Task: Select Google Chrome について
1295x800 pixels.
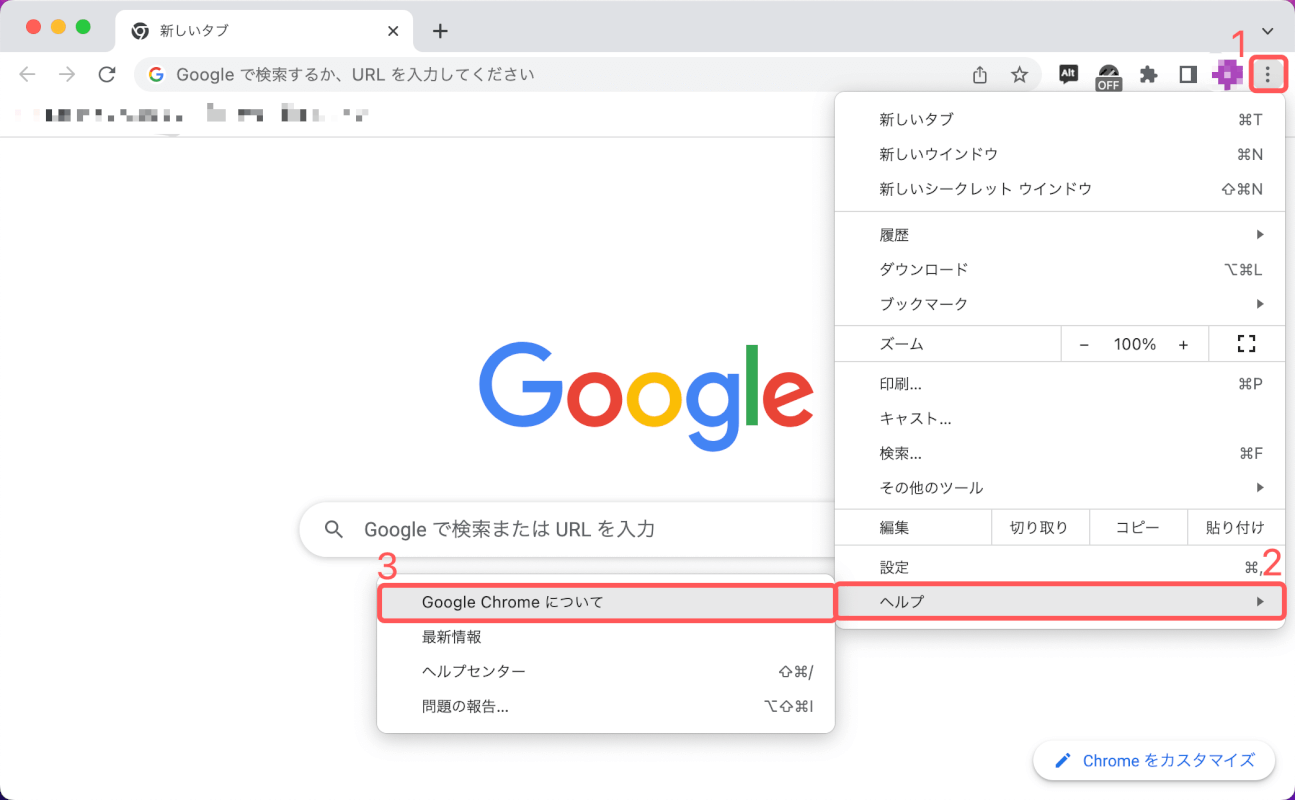Action: pos(606,602)
